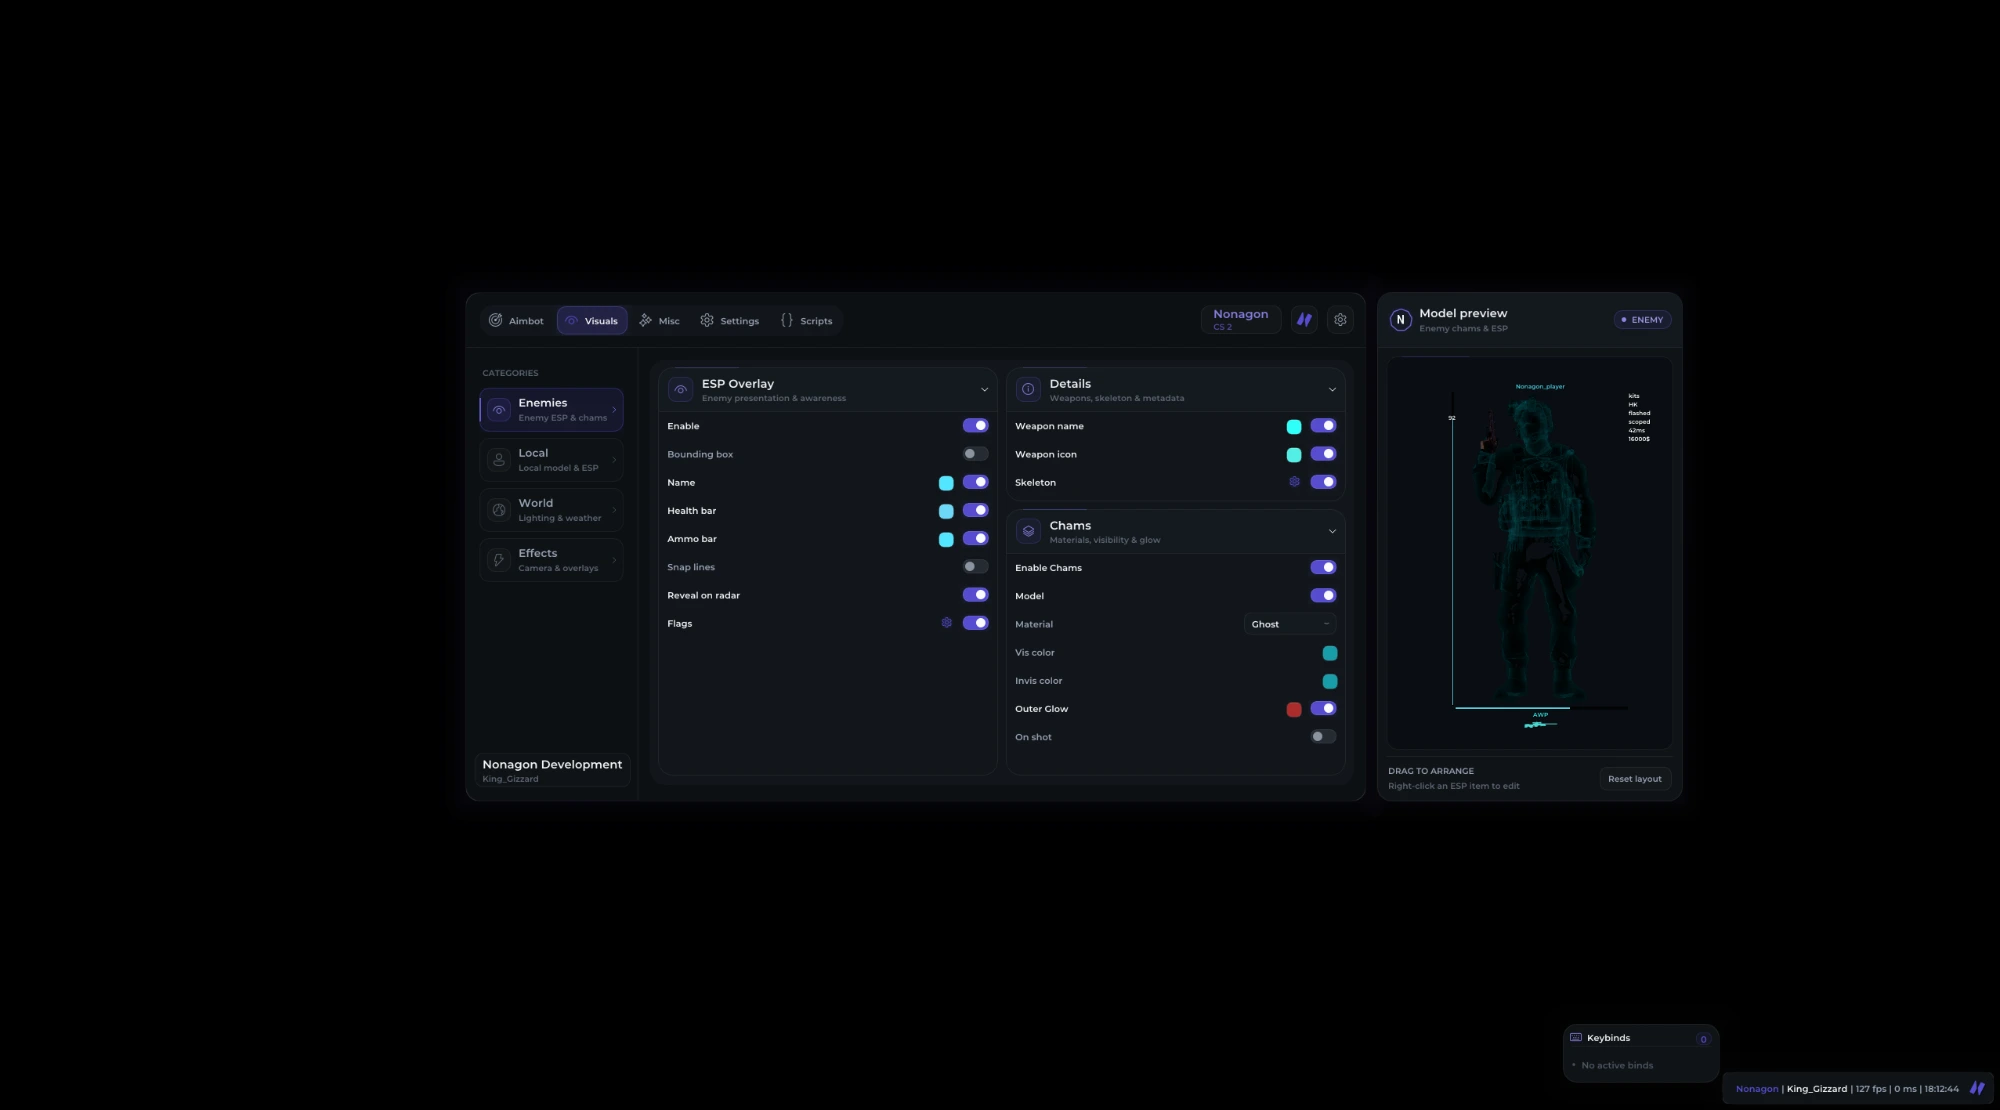Viewport: 2000px width, 1110px height.
Task: Open the gear icon in top header
Action: (1340, 320)
